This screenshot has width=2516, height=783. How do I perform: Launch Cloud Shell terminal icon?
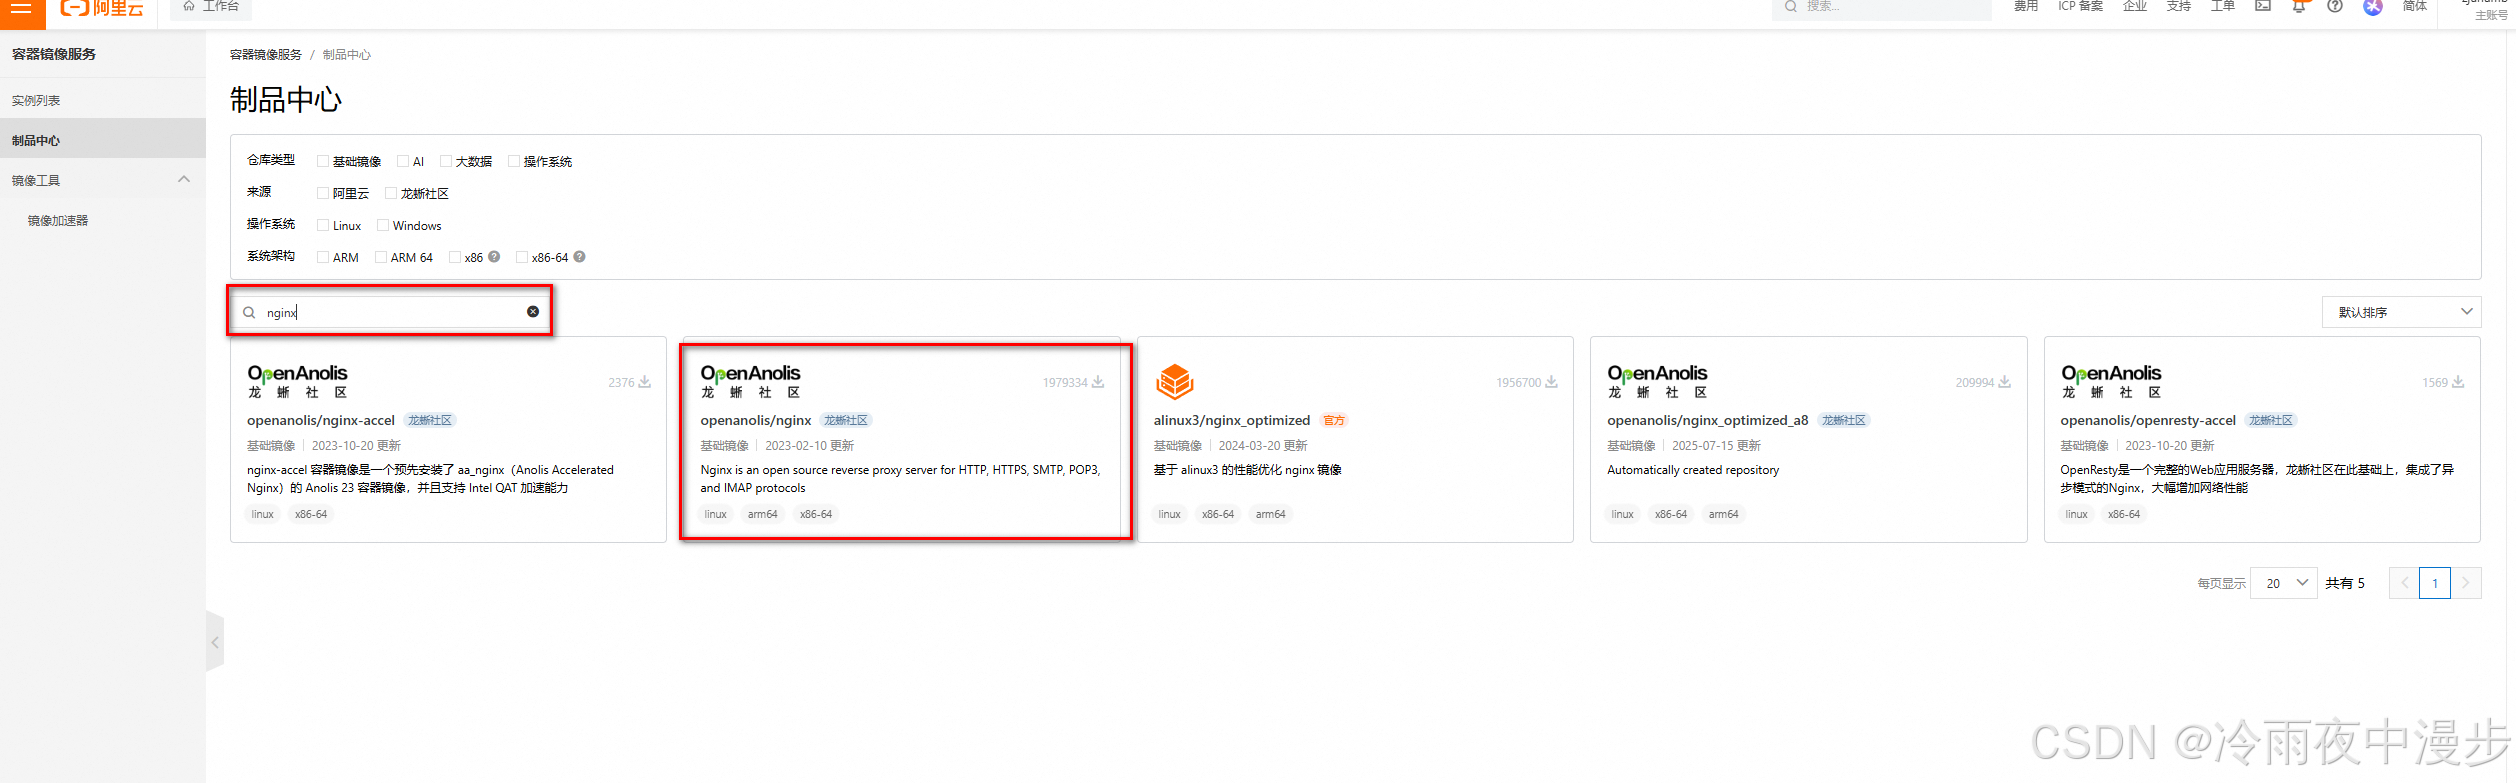2263,6
